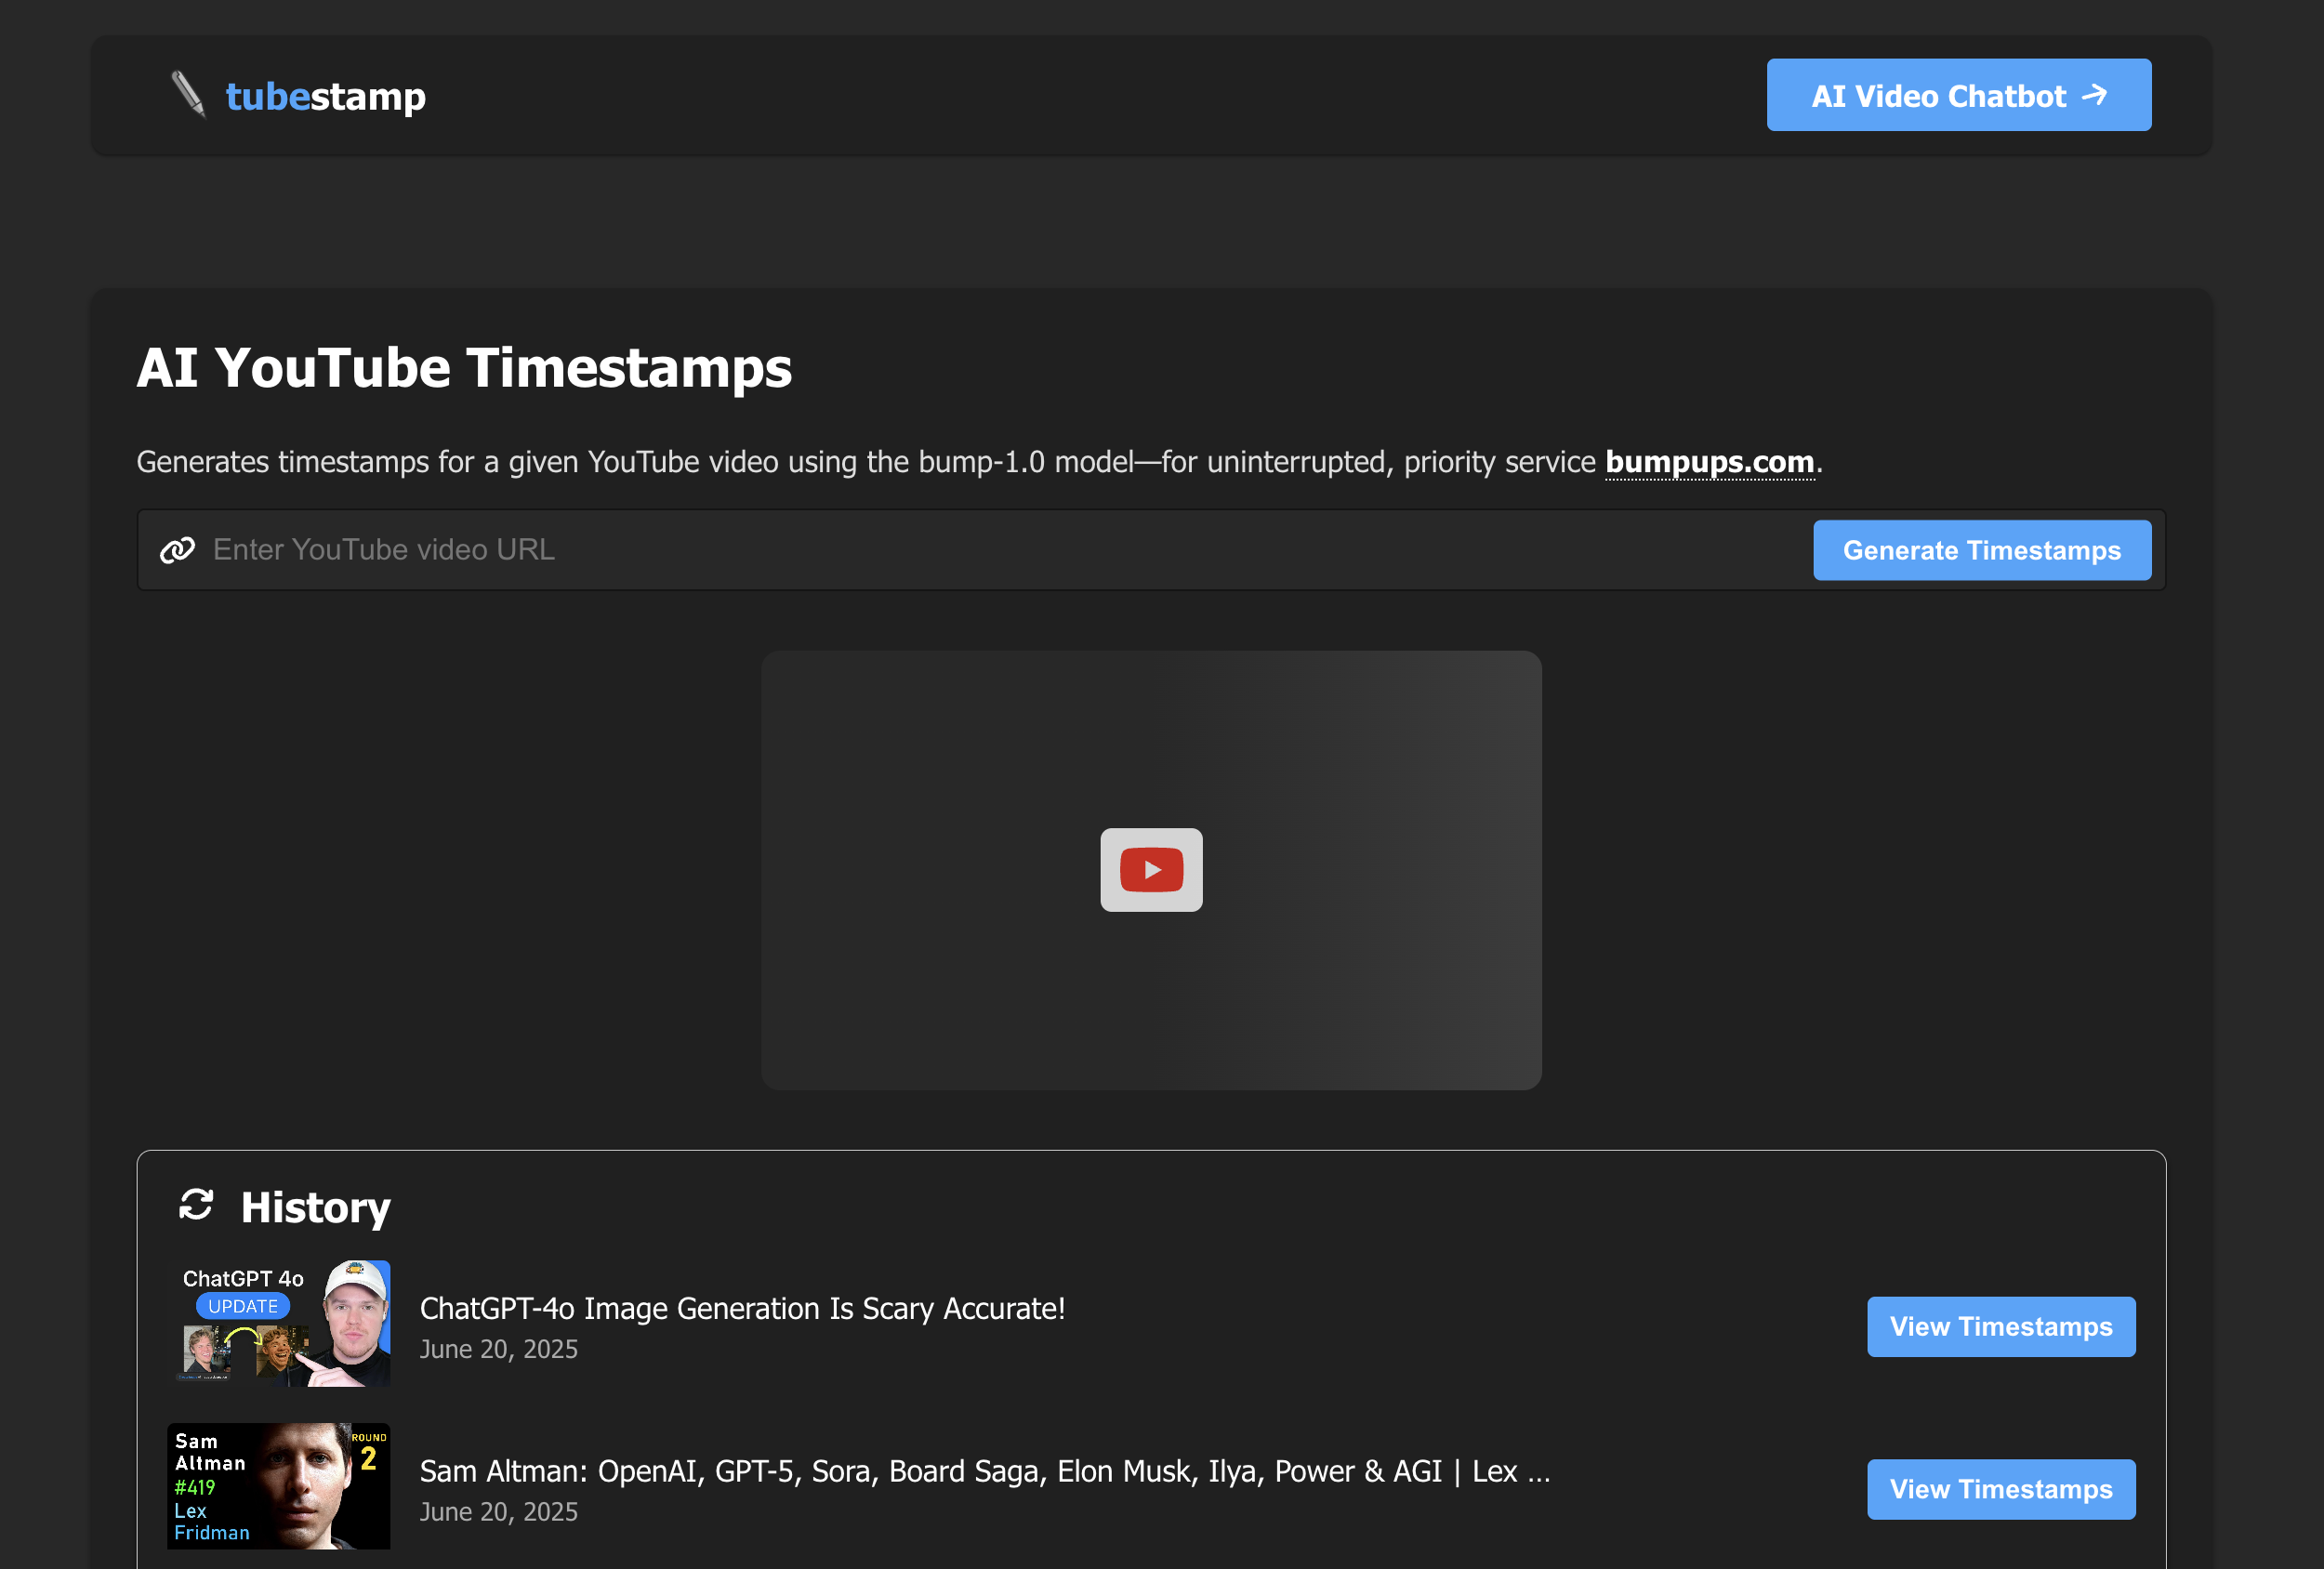Open the AI Video Chatbot button
2324x1569 pixels.
tap(1958, 95)
